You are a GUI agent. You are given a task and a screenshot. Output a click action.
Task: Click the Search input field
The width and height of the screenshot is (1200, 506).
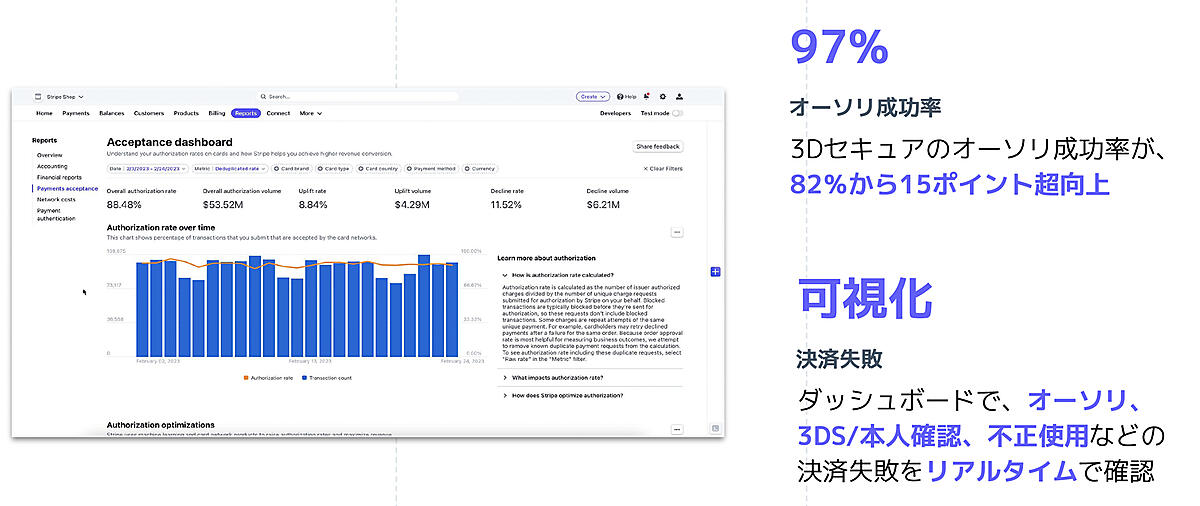tap(360, 97)
